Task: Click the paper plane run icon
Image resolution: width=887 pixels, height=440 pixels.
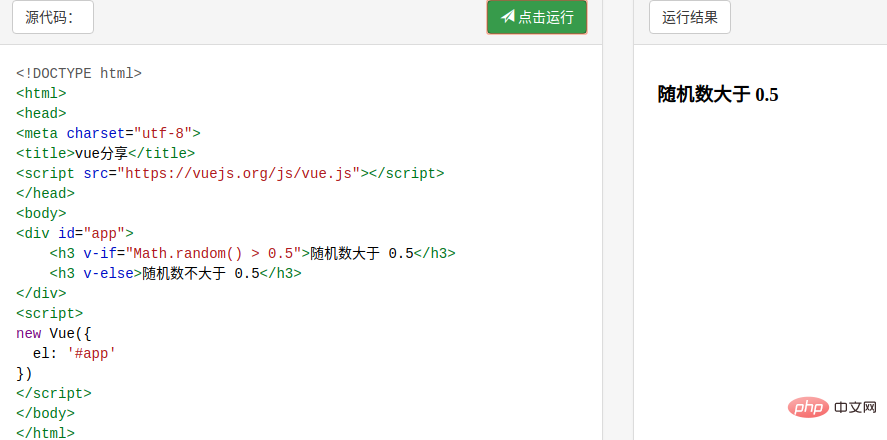Action: click(508, 17)
